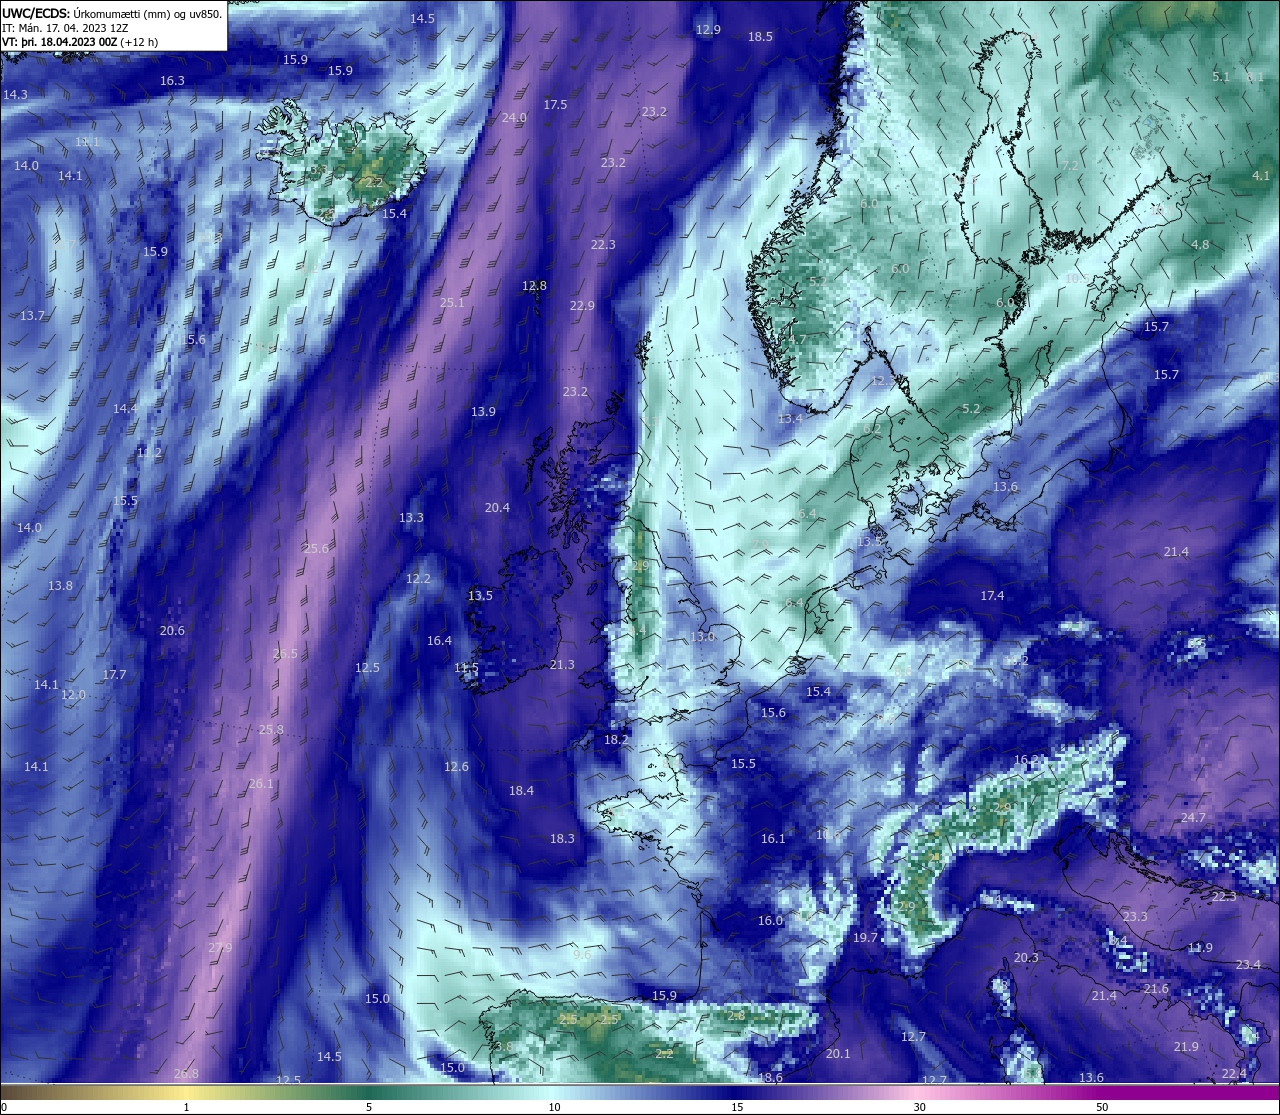Click the map value 26.8 at bottom left
This screenshot has width=1280, height=1115.
click(186, 1074)
